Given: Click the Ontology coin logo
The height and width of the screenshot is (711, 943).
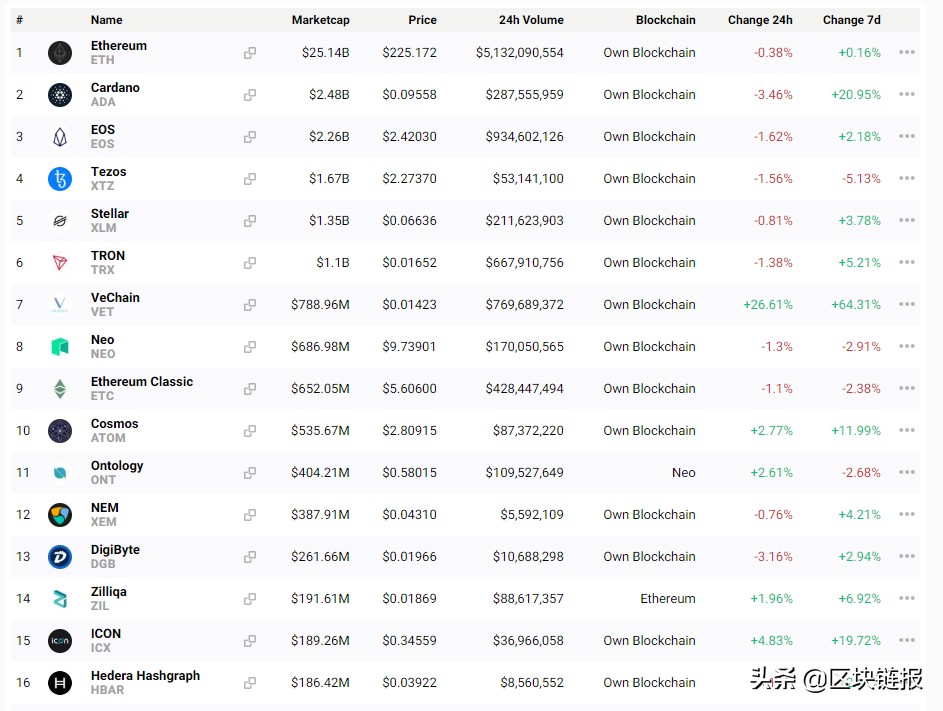Looking at the screenshot, I should tap(60, 473).
